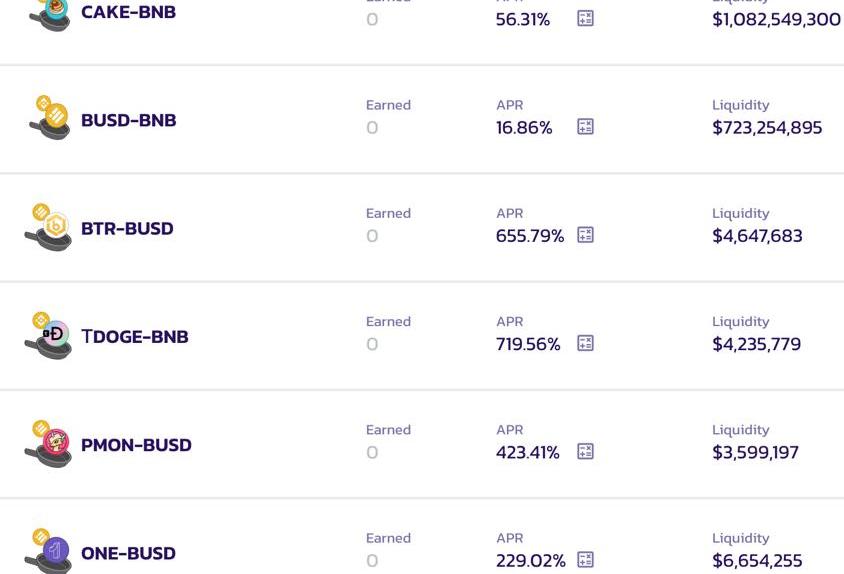
Task: Click the ONE-BUSD token pair icon
Action: tap(49, 551)
